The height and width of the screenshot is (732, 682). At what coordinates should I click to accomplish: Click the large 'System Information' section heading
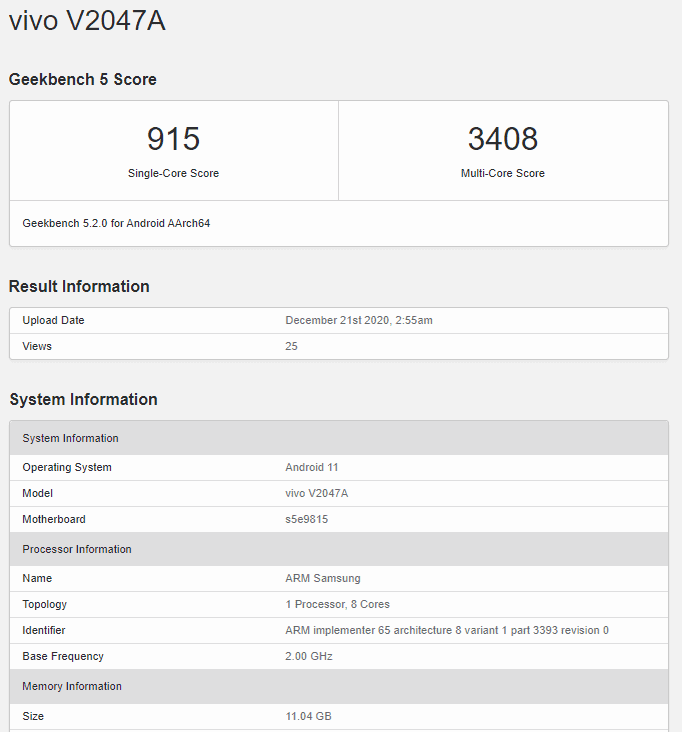coord(84,400)
